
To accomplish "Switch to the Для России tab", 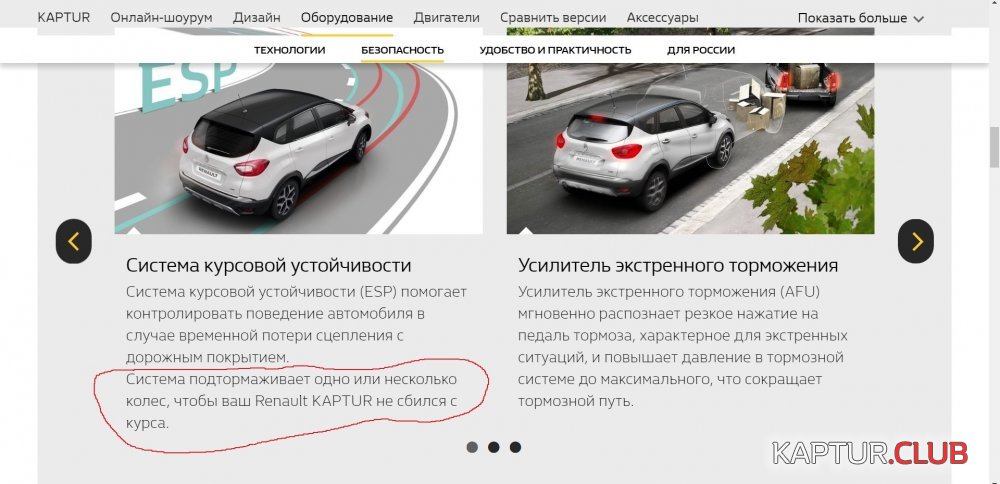I will point(701,50).
